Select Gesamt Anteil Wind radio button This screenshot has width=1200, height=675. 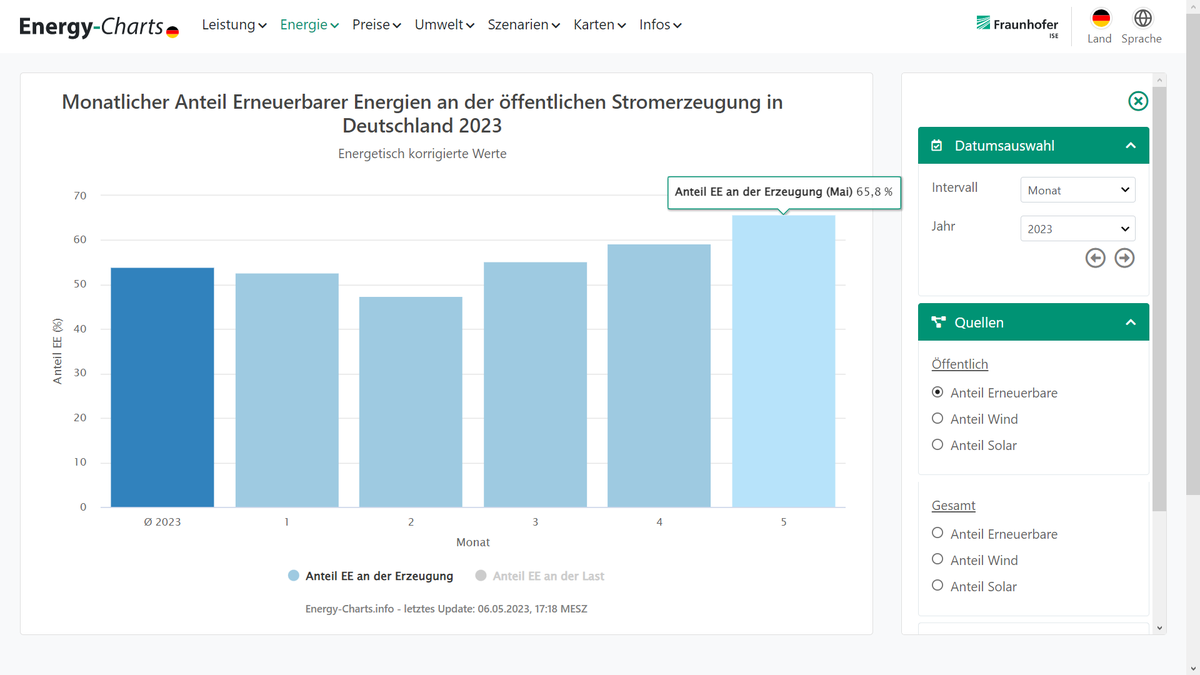[938, 560]
